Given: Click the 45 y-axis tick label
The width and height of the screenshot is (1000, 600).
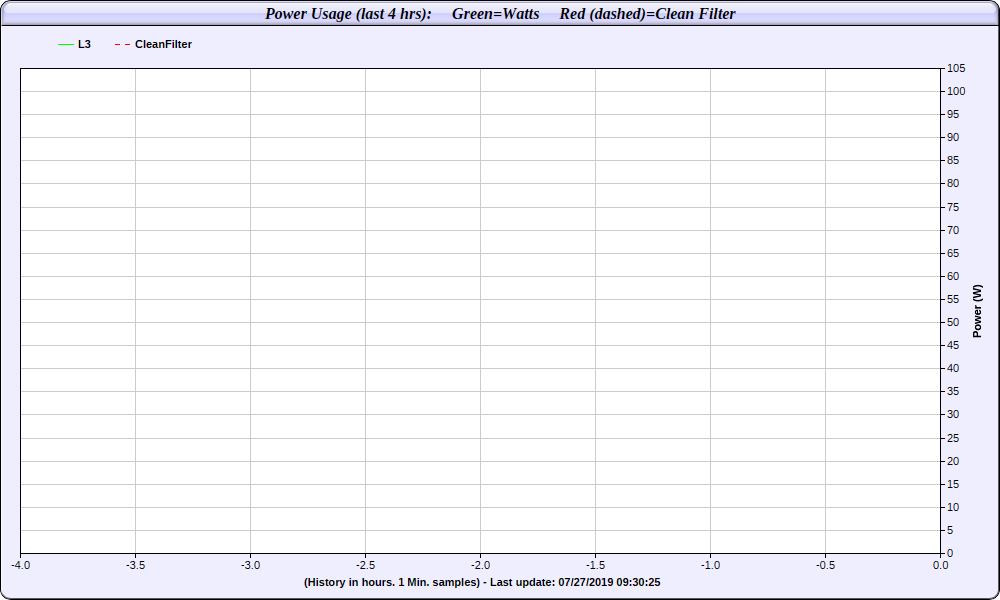Looking at the screenshot, I should click(x=953, y=345).
